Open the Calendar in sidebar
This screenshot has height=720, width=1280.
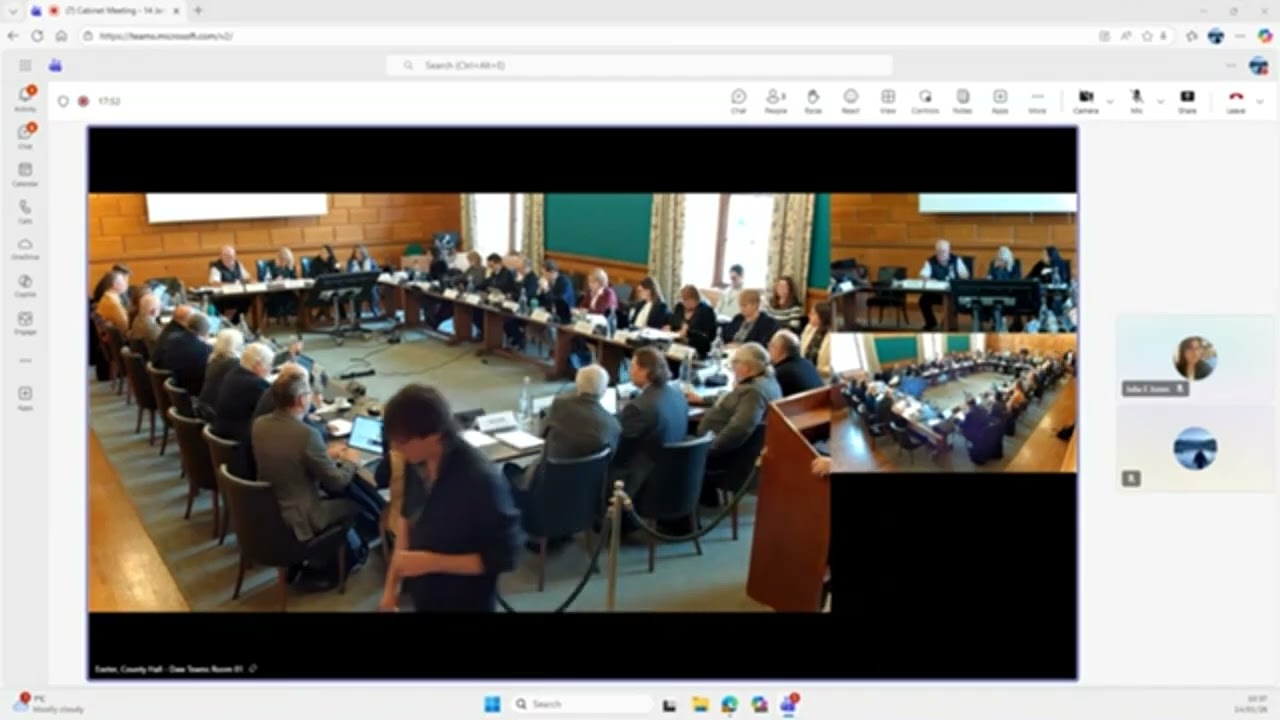coord(25,174)
